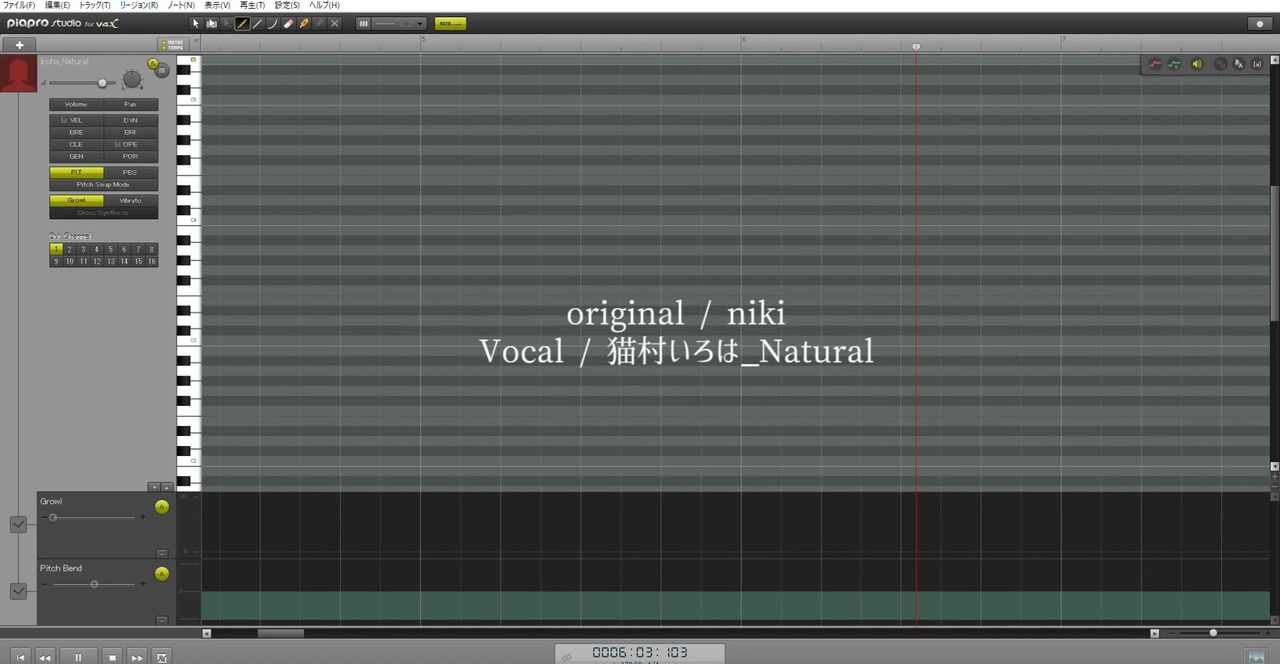Click the note split squares icon
The height and width of the screenshot is (664, 1280).
(x=1221, y=64)
